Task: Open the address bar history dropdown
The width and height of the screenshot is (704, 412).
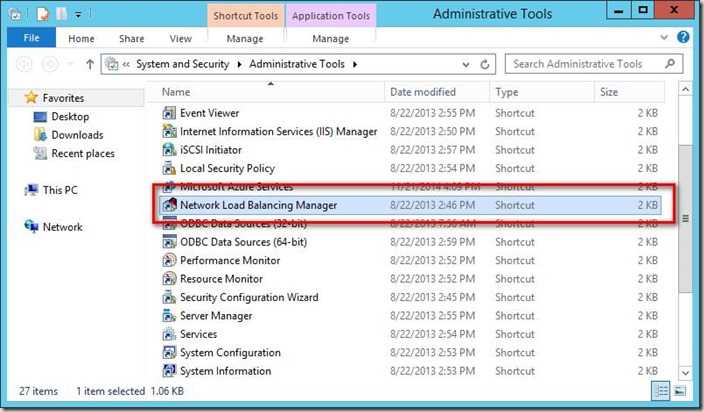Action: (470, 64)
